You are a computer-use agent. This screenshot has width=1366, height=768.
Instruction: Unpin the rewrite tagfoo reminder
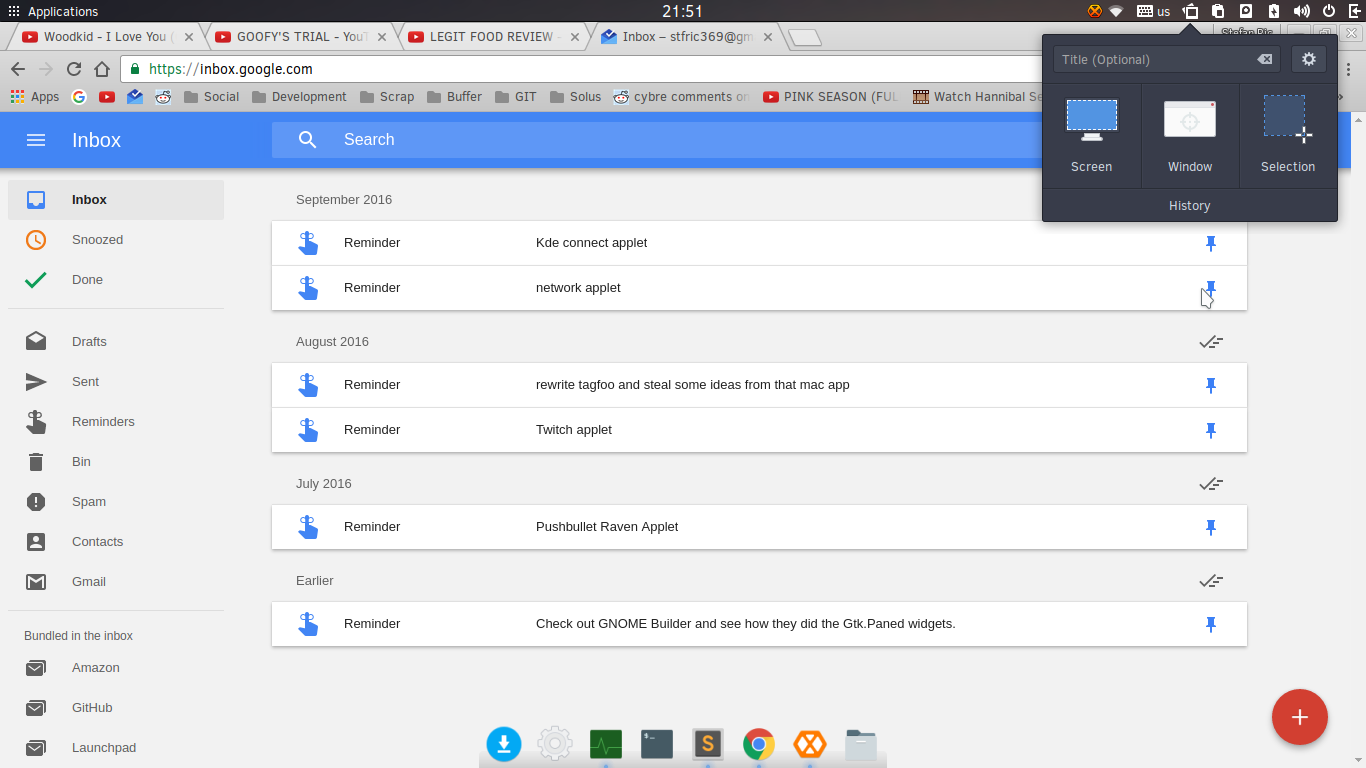pos(1211,385)
